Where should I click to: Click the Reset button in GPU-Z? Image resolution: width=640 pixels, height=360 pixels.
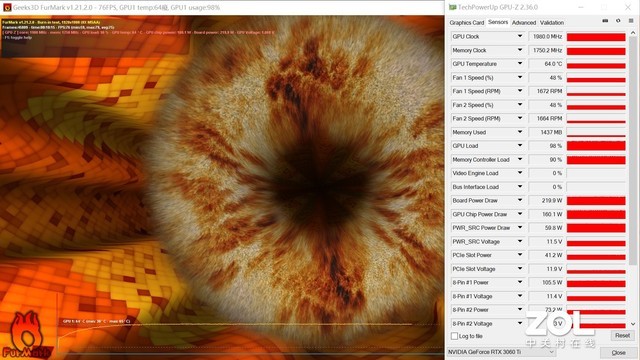[622, 336]
